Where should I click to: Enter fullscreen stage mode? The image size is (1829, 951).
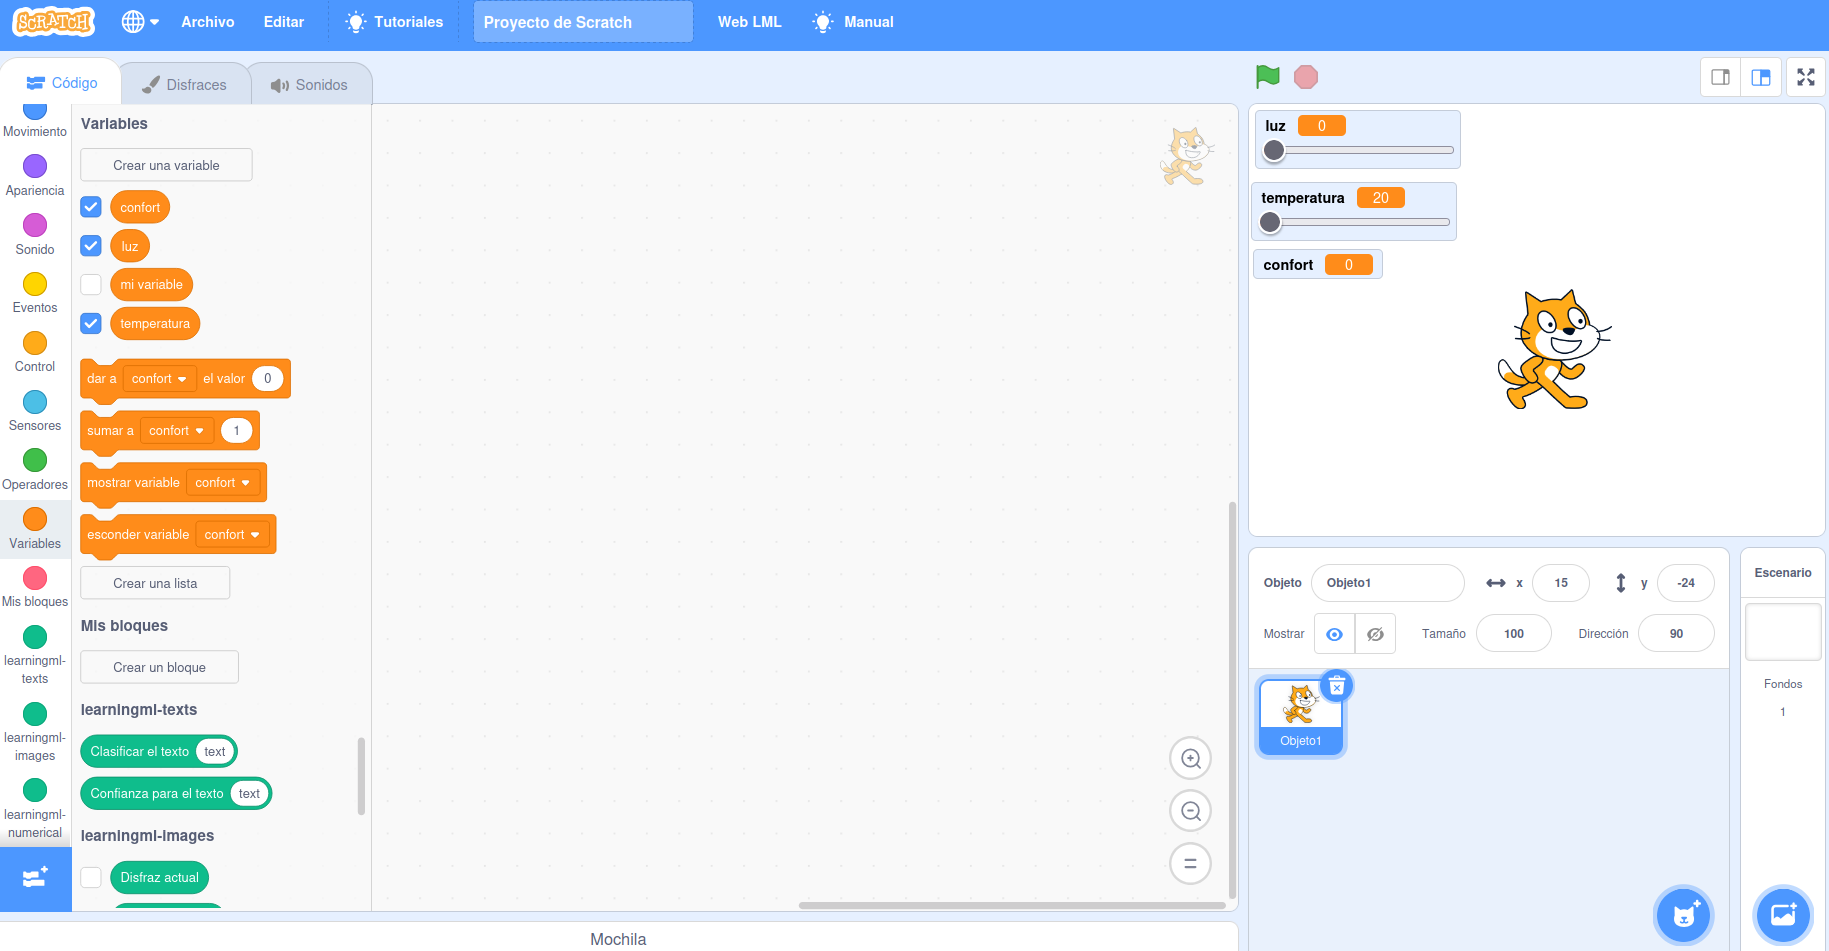1805,77
